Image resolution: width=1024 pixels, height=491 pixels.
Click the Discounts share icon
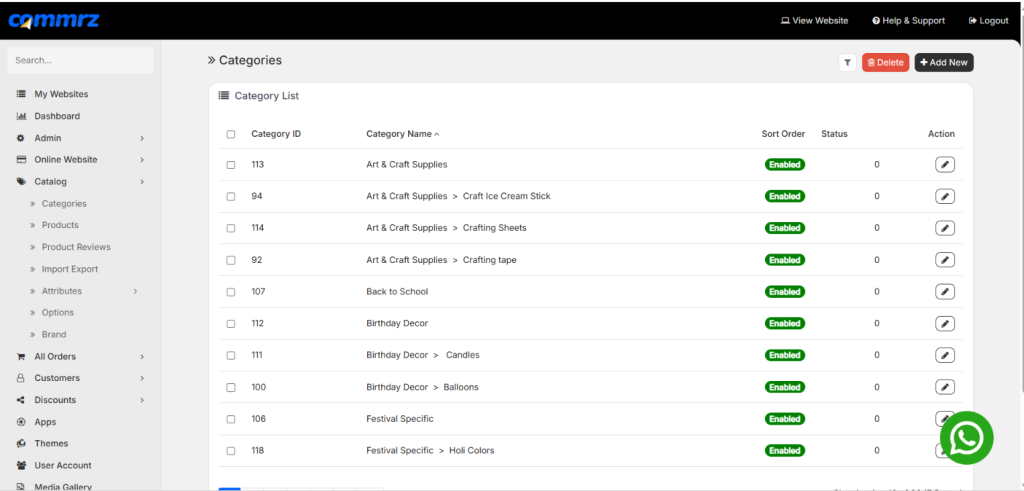pos(21,400)
